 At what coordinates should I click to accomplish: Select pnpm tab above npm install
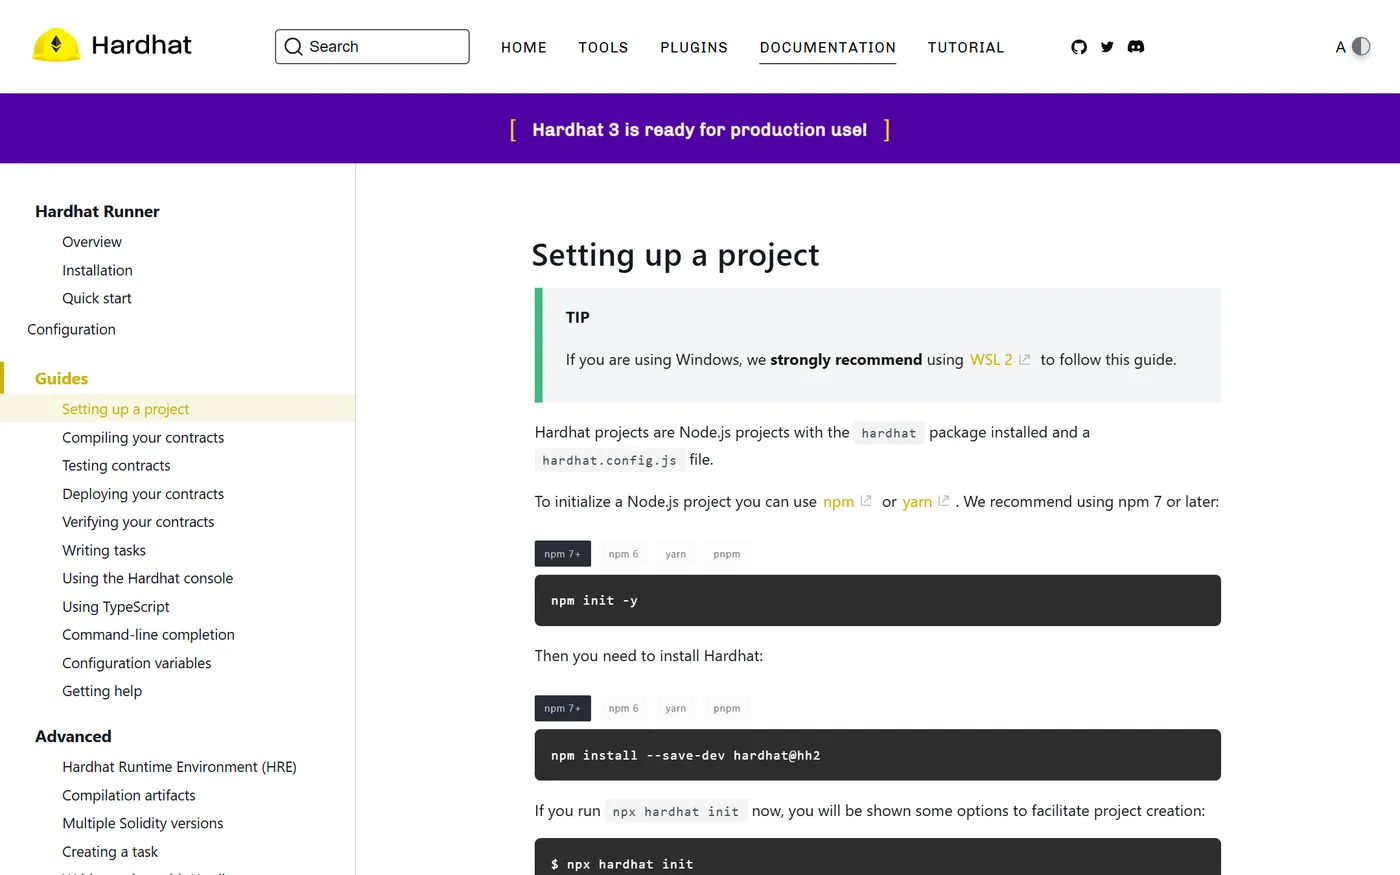727,708
